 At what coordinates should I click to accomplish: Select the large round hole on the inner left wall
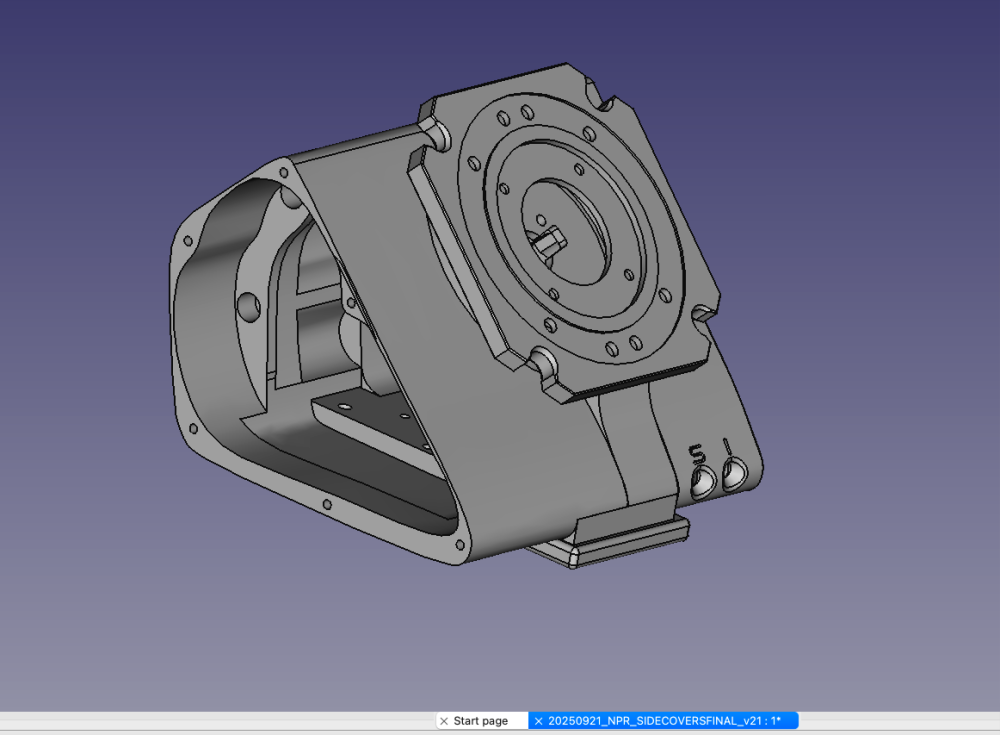click(248, 307)
